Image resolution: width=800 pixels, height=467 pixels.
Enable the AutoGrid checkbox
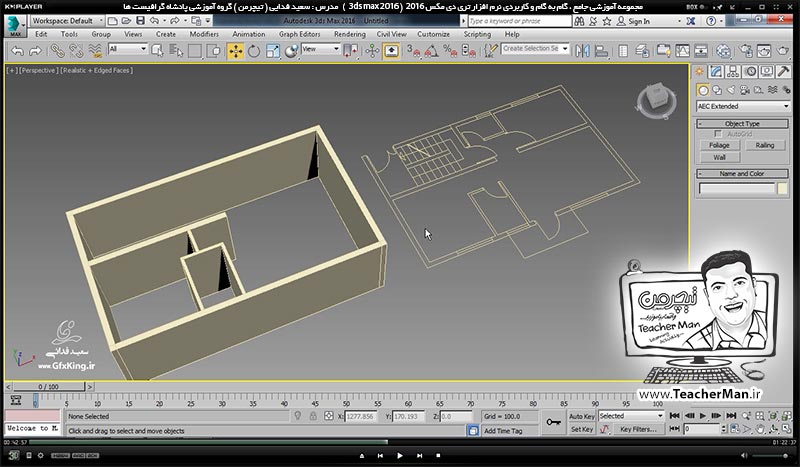(718, 134)
